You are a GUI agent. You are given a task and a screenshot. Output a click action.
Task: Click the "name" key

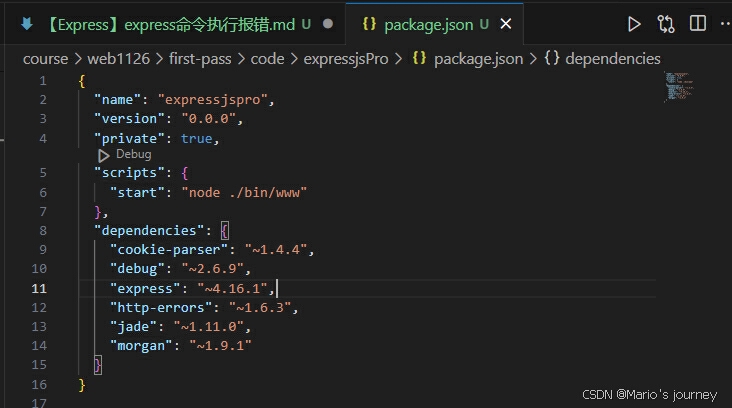point(117,100)
